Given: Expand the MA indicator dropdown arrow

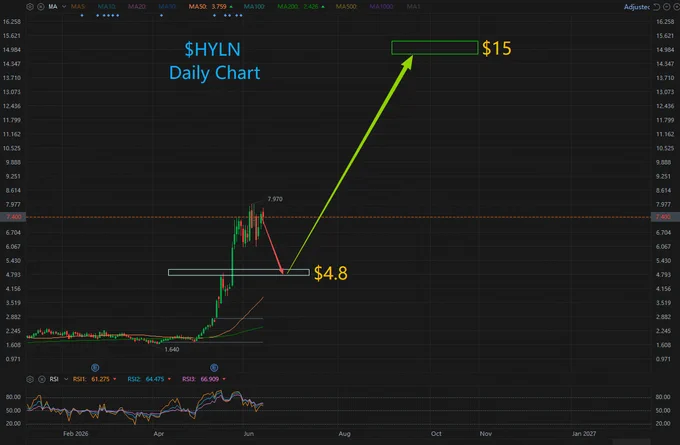Looking at the screenshot, I should 64,7.
